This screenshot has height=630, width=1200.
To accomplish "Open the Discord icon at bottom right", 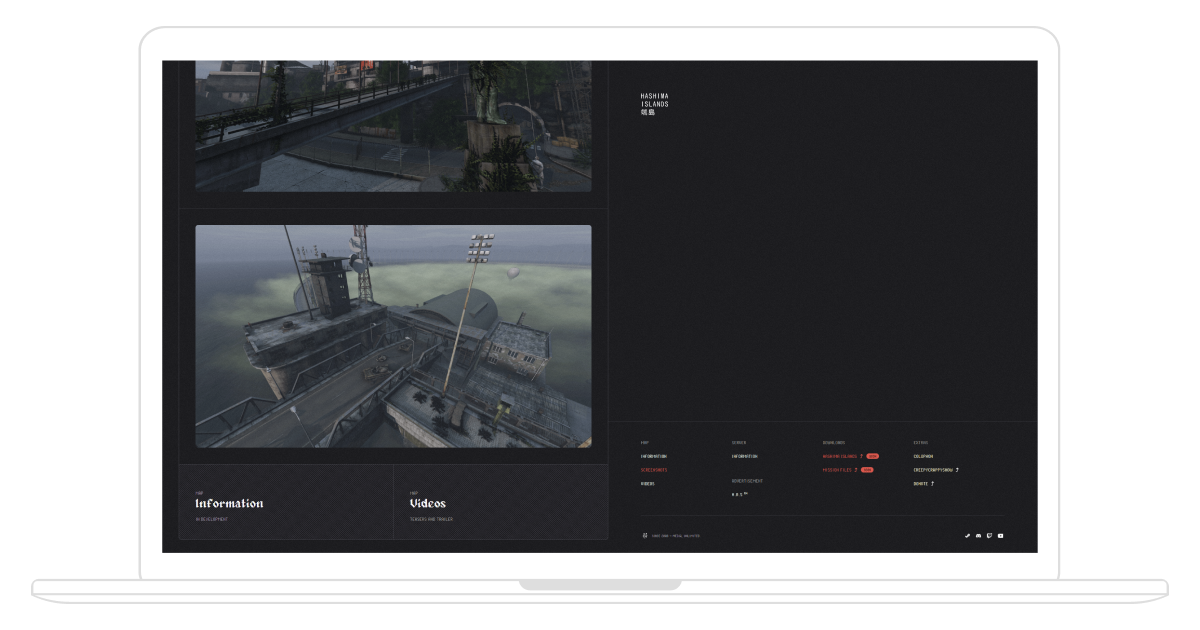I will [978, 536].
